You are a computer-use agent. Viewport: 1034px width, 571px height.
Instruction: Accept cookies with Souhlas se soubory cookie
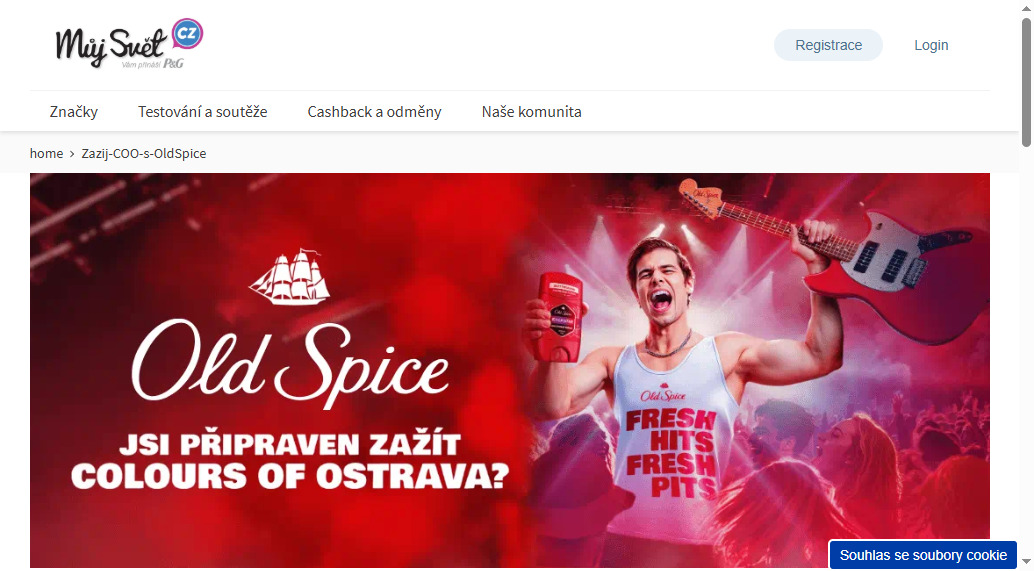(923, 555)
